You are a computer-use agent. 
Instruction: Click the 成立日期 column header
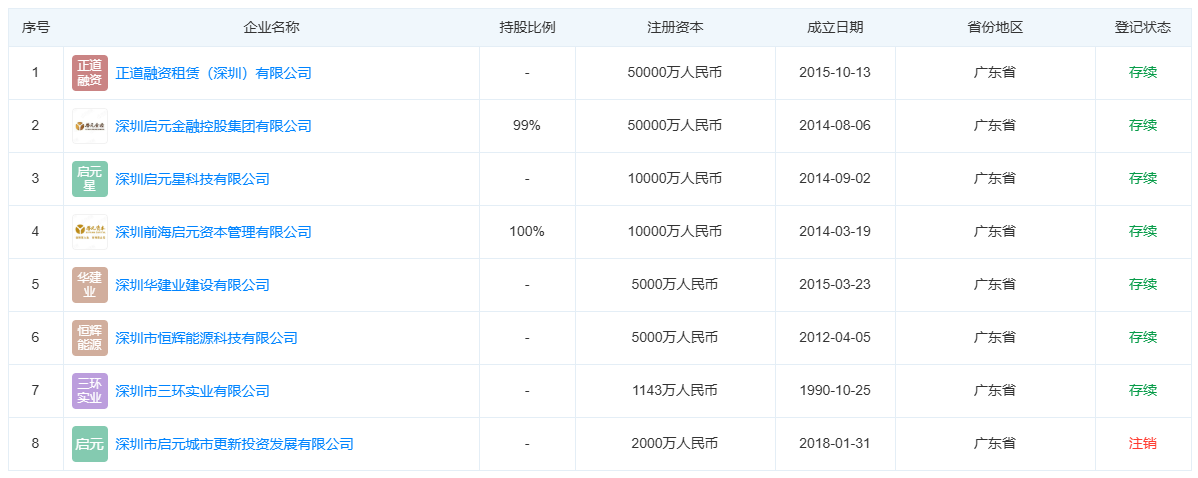tap(835, 27)
